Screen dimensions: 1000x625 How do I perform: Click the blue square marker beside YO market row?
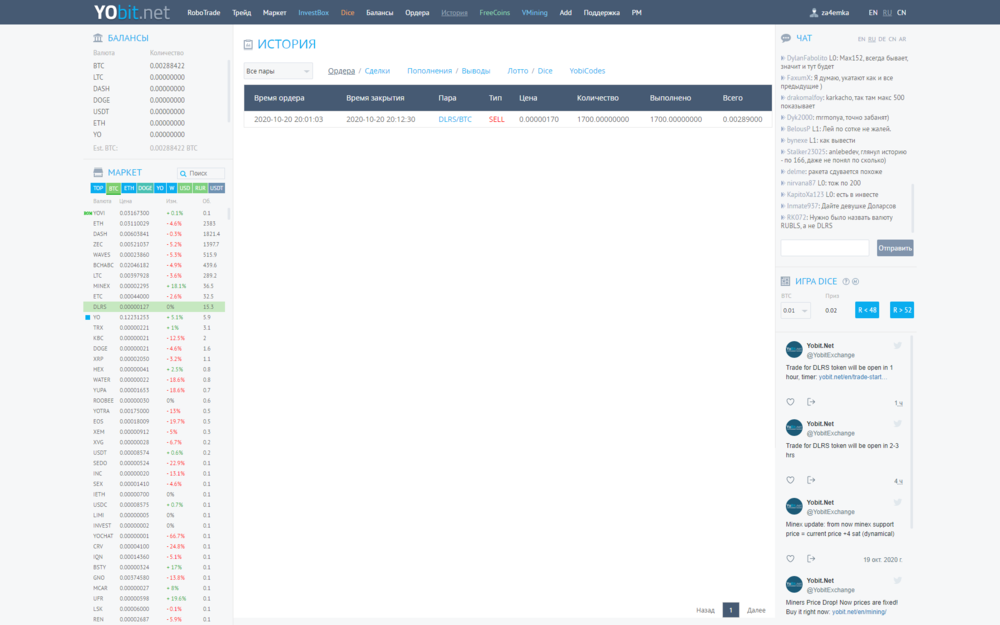(87, 317)
